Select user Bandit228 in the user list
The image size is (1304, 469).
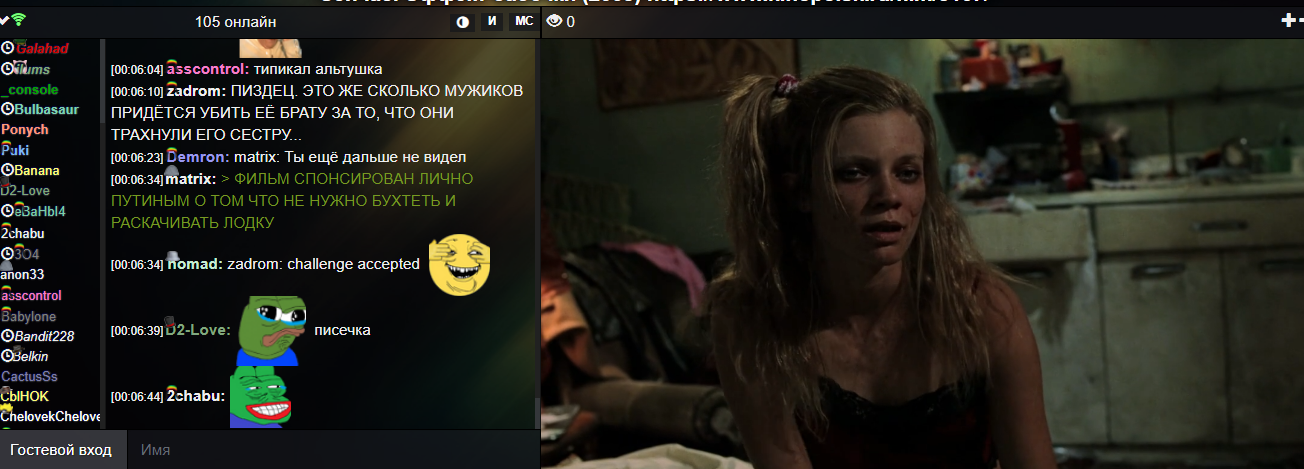(x=44, y=336)
